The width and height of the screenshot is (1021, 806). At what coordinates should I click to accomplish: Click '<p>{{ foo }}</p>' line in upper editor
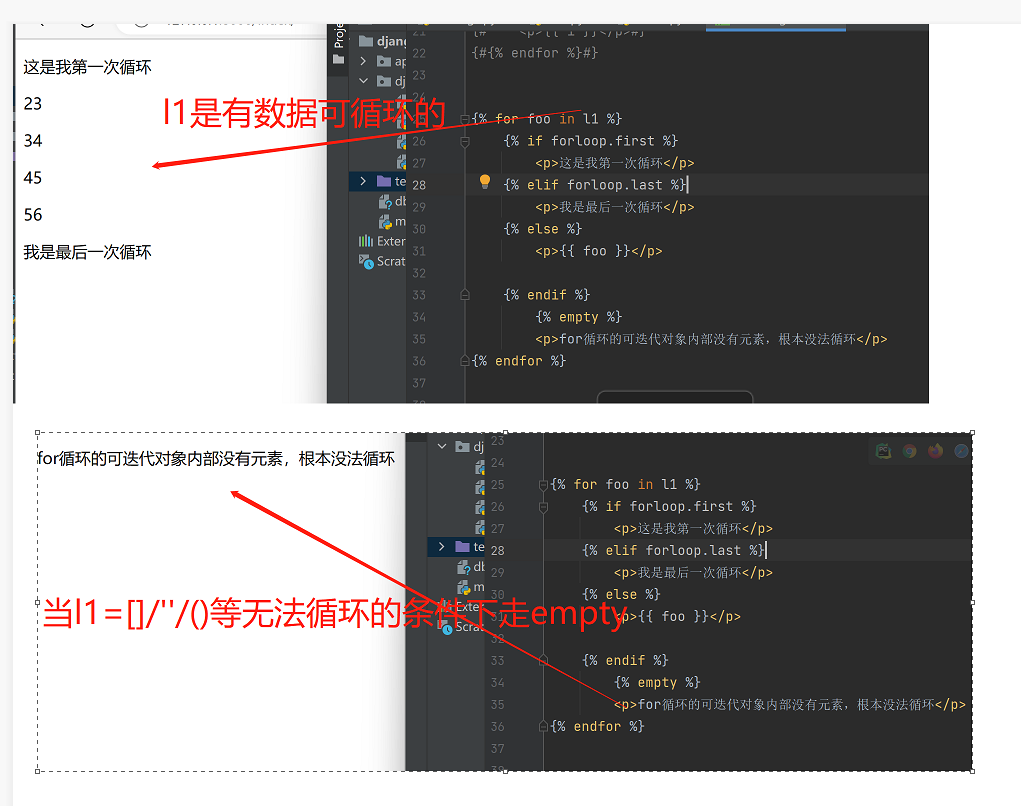(598, 251)
